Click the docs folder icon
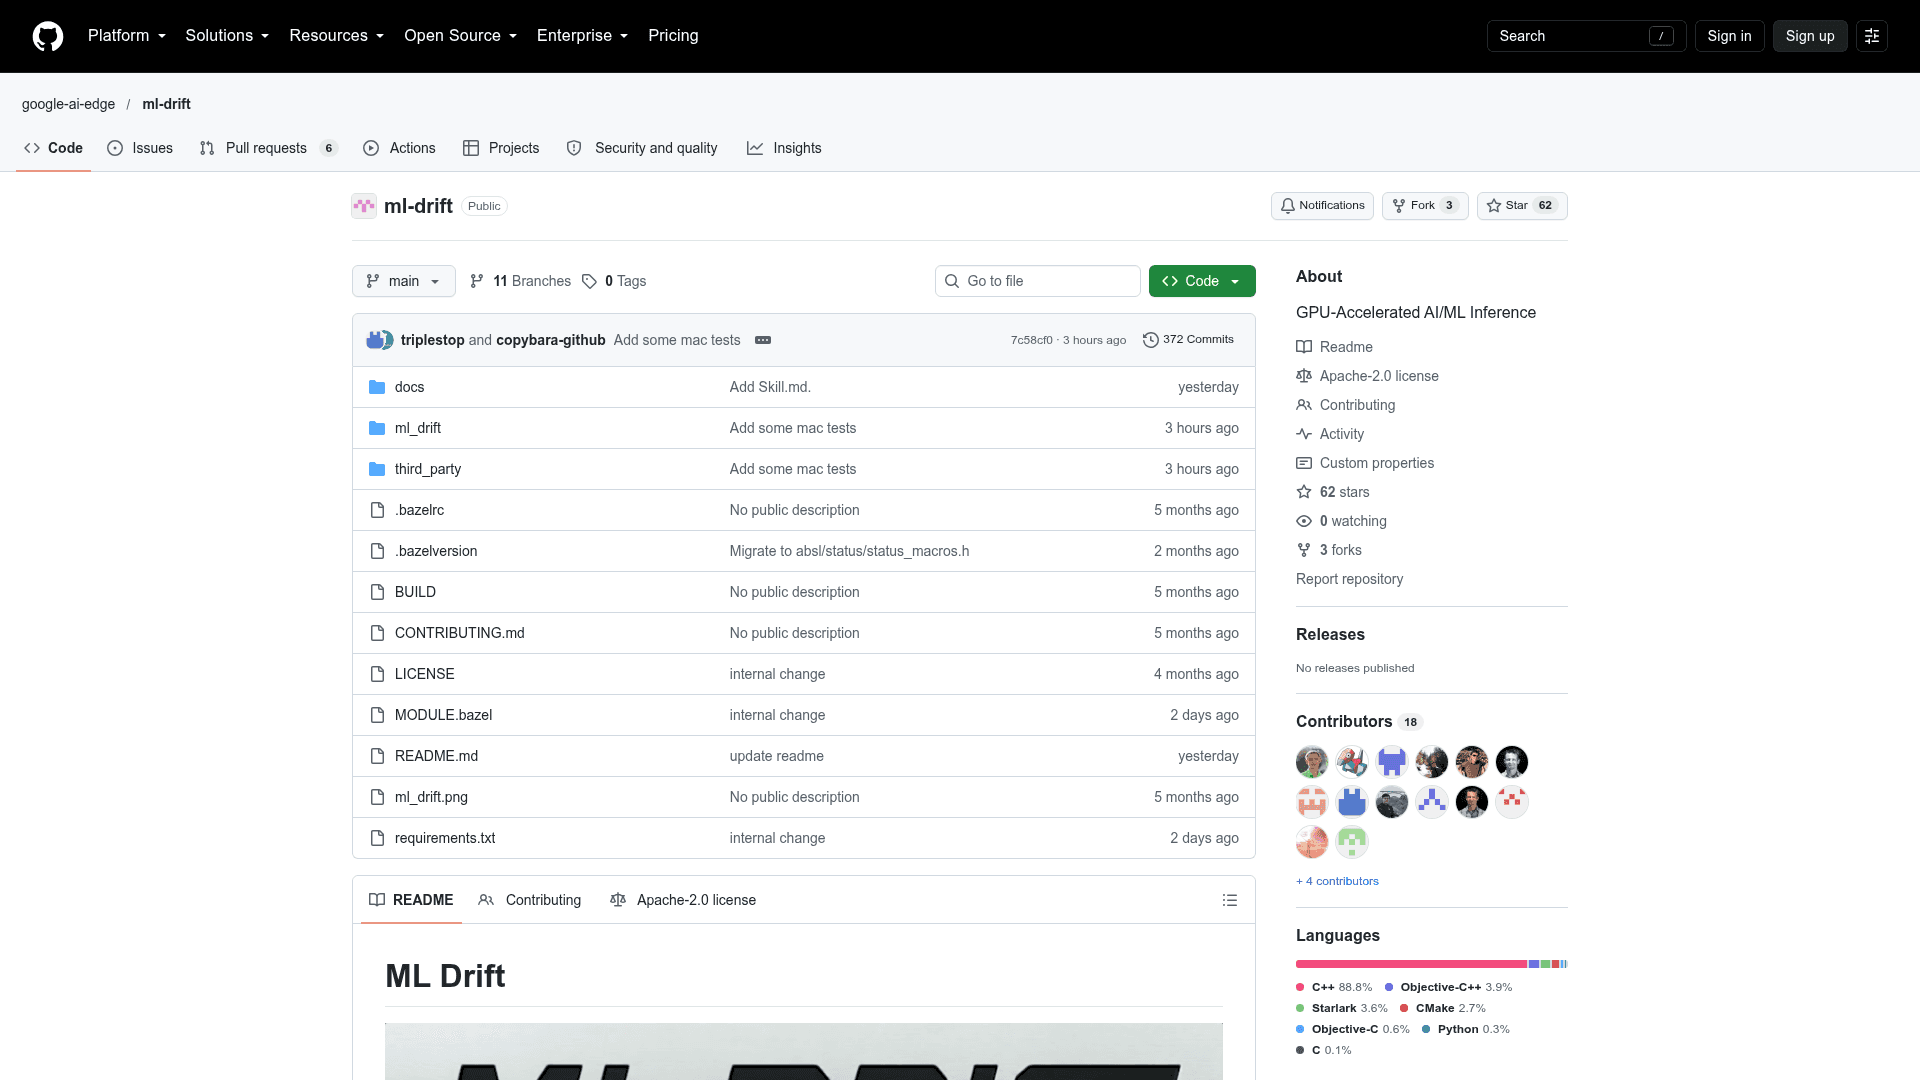 377,387
